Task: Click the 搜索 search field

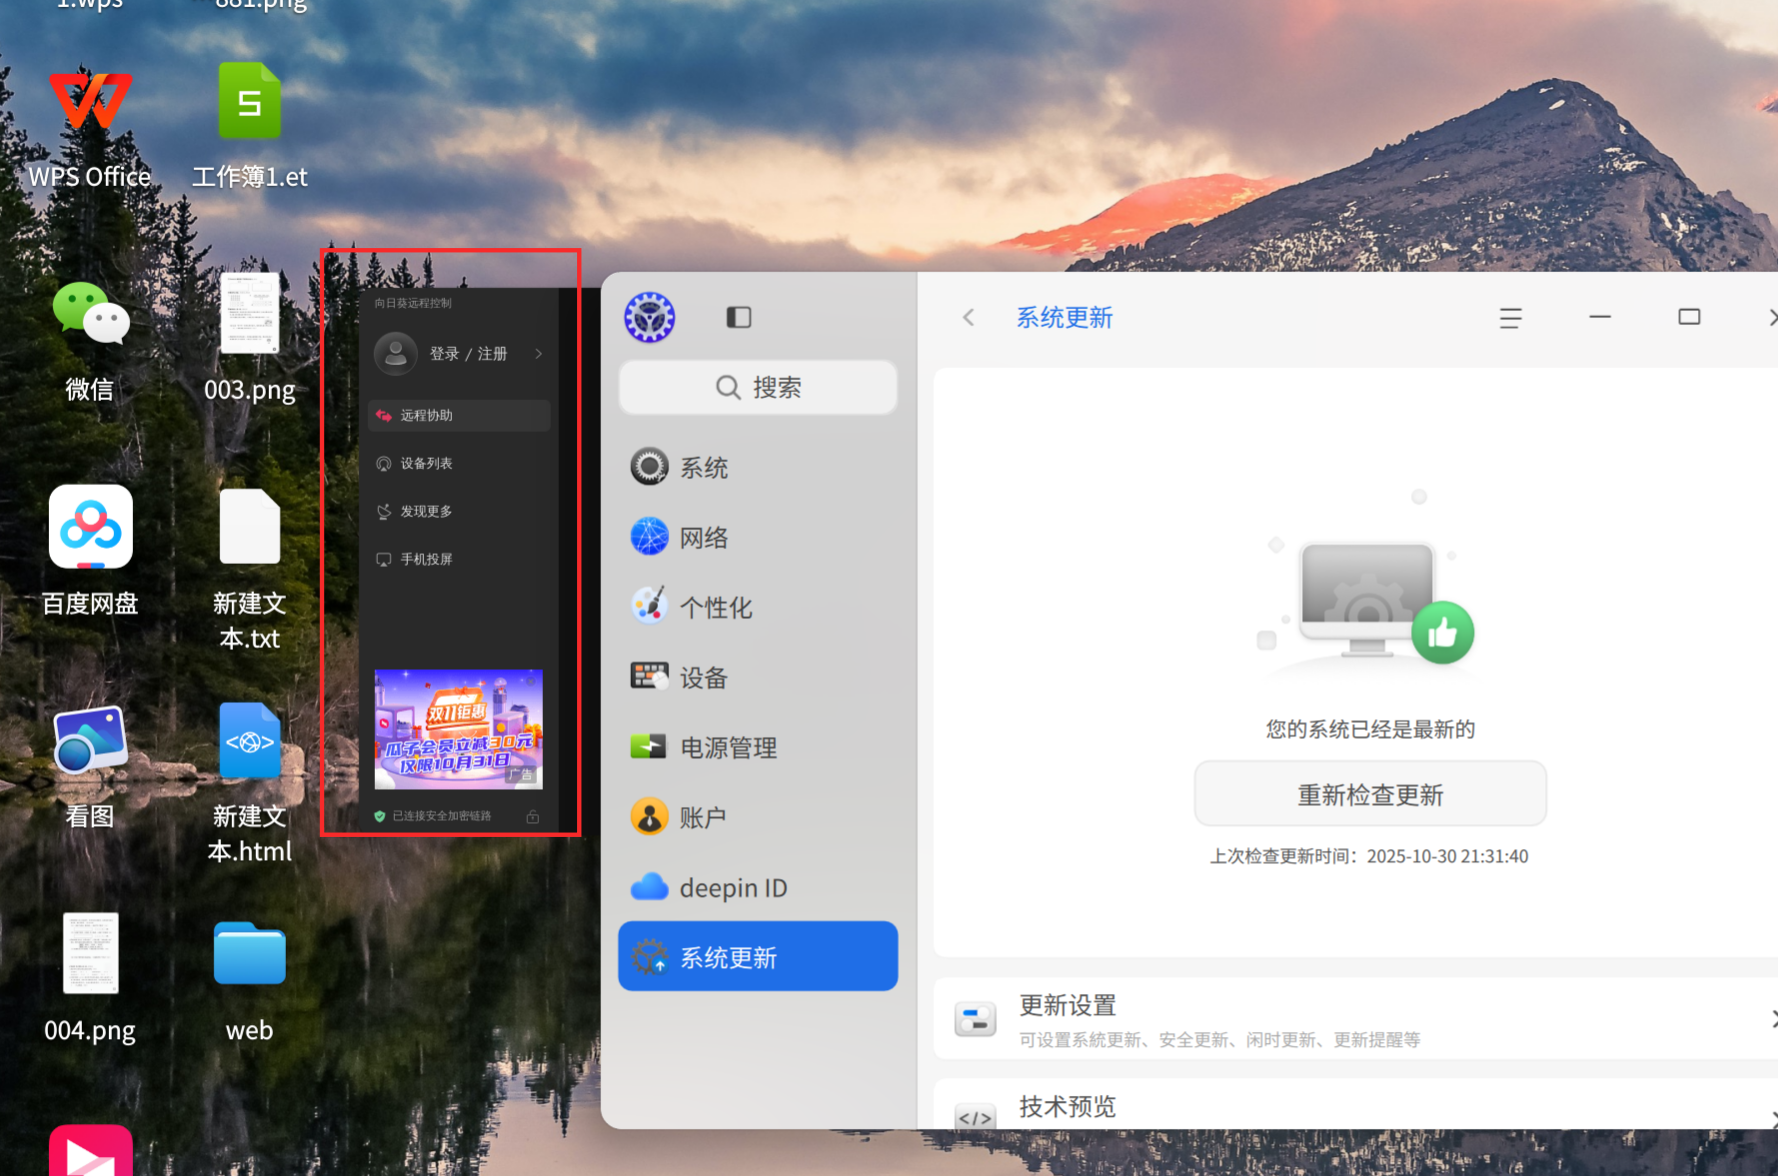Action: click(x=758, y=388)
